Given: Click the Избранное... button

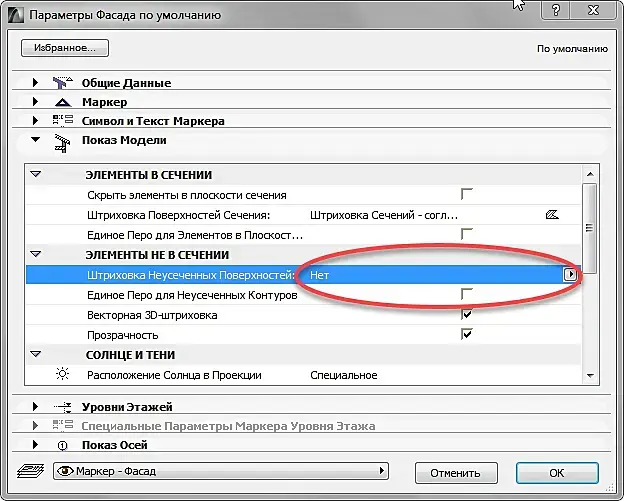Looking at the screenshot, I should (65, 48).
